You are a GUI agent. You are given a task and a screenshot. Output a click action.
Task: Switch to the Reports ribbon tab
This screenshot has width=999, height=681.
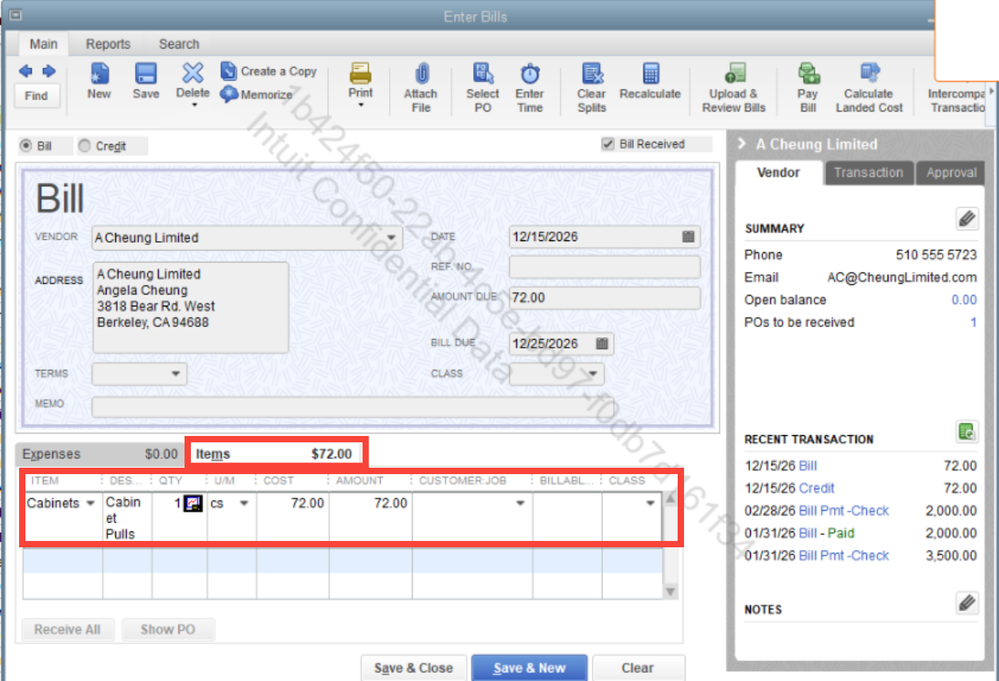[x=108, y=44]
